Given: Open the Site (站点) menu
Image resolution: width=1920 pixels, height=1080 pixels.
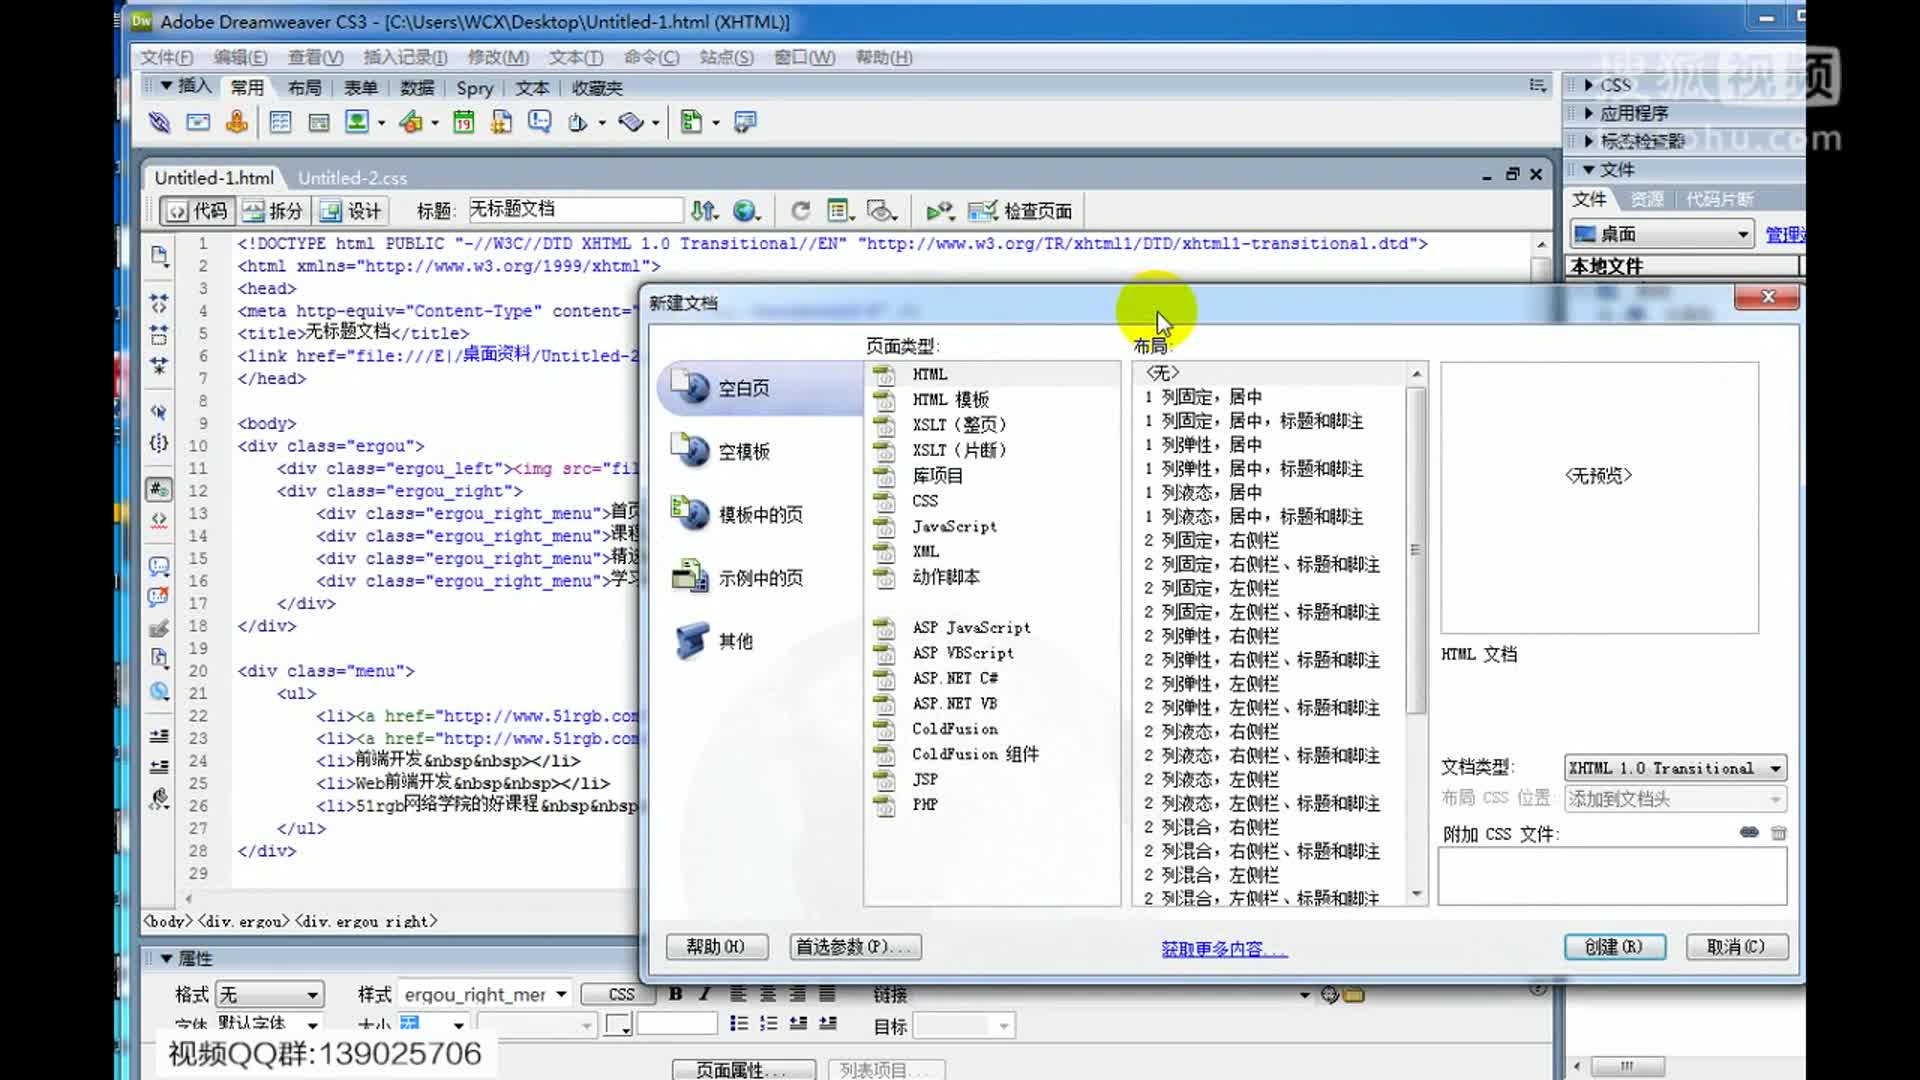Looking at the screenshot, I should 726,57.
